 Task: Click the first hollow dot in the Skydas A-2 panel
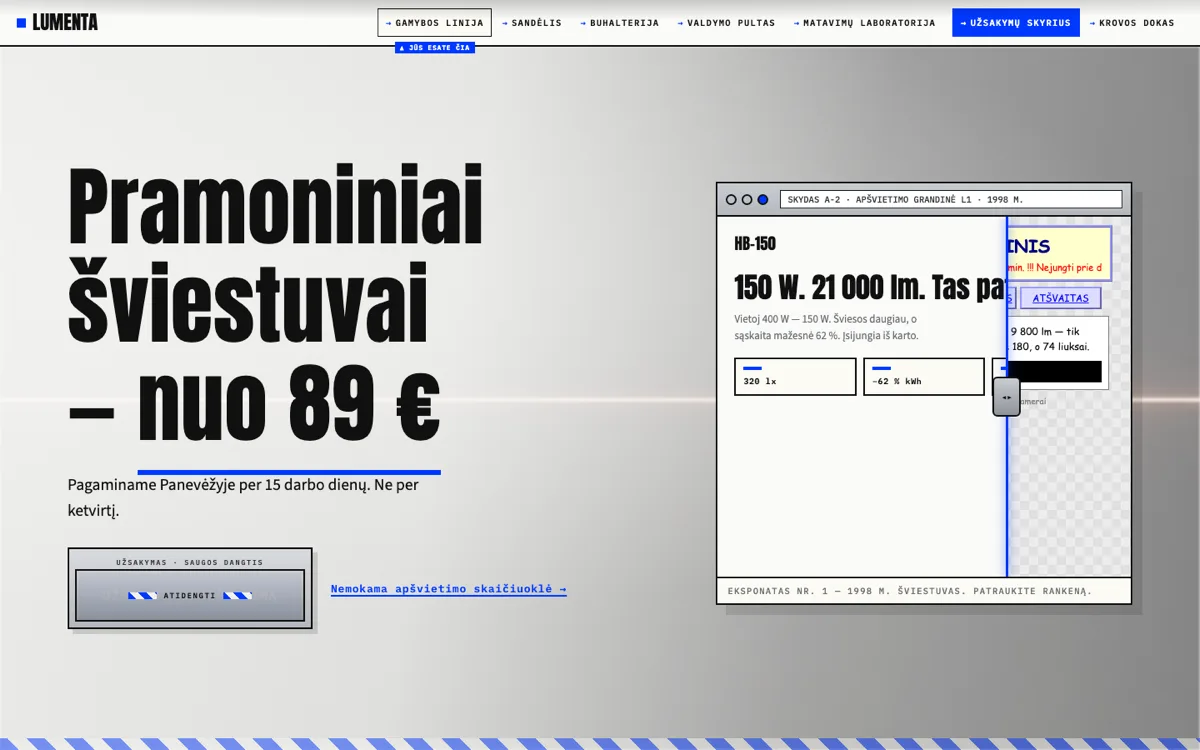click(731, 200)
